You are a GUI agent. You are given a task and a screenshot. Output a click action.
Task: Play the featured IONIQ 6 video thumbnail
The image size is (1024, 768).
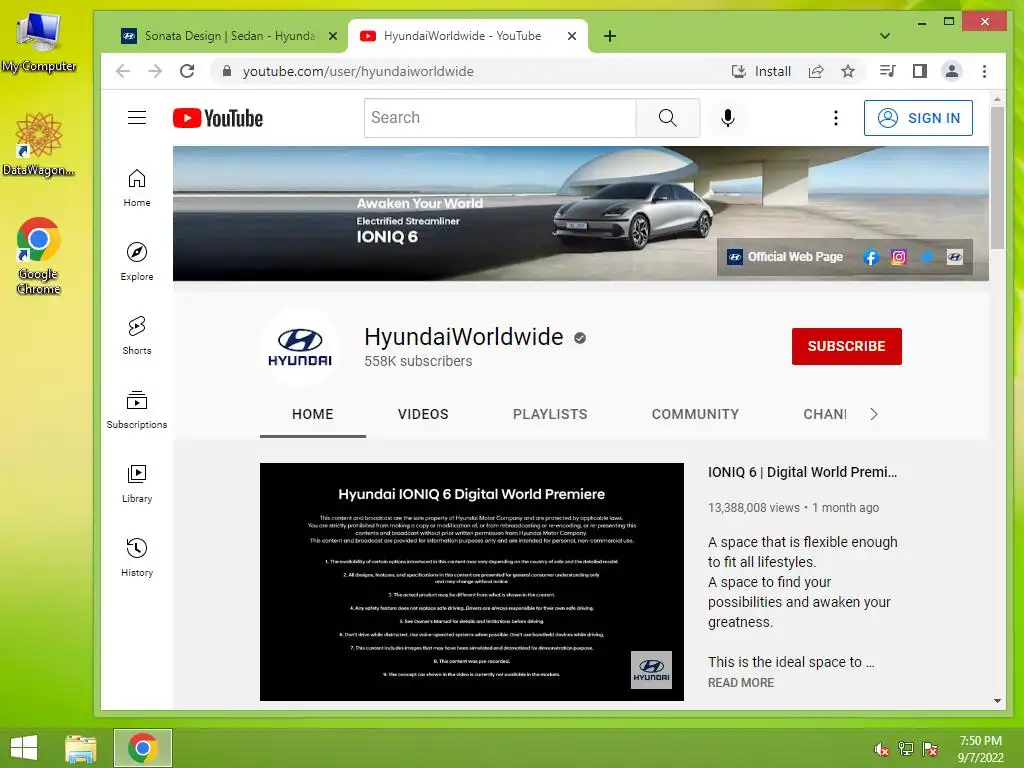(x=472, y=582)
